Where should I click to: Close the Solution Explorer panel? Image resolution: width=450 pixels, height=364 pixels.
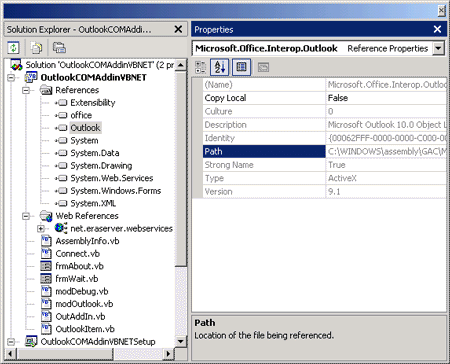178,29
